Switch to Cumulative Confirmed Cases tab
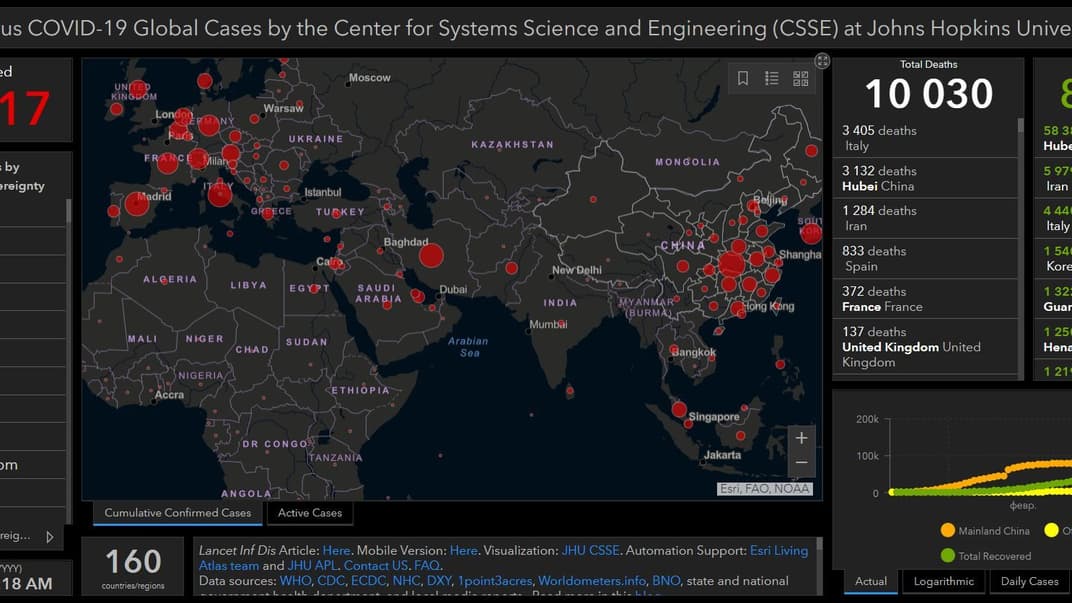The height and width of the screenshot is (603, 1072). [x=178, y=513]
